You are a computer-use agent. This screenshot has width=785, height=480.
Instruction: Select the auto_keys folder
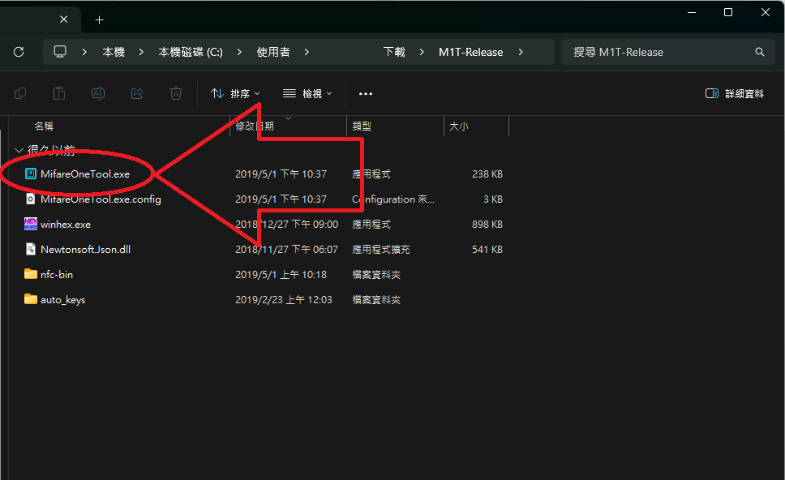pyautogui.click(x=63, y=299)
